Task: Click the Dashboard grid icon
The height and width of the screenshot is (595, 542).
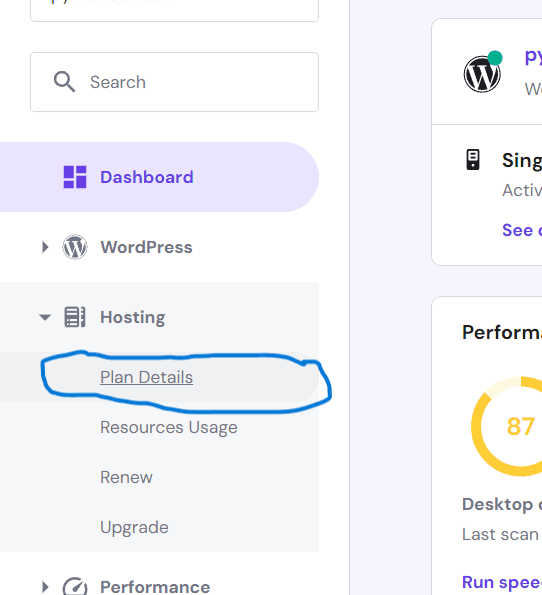Action: pyautogui.click(x=75, y=177)
